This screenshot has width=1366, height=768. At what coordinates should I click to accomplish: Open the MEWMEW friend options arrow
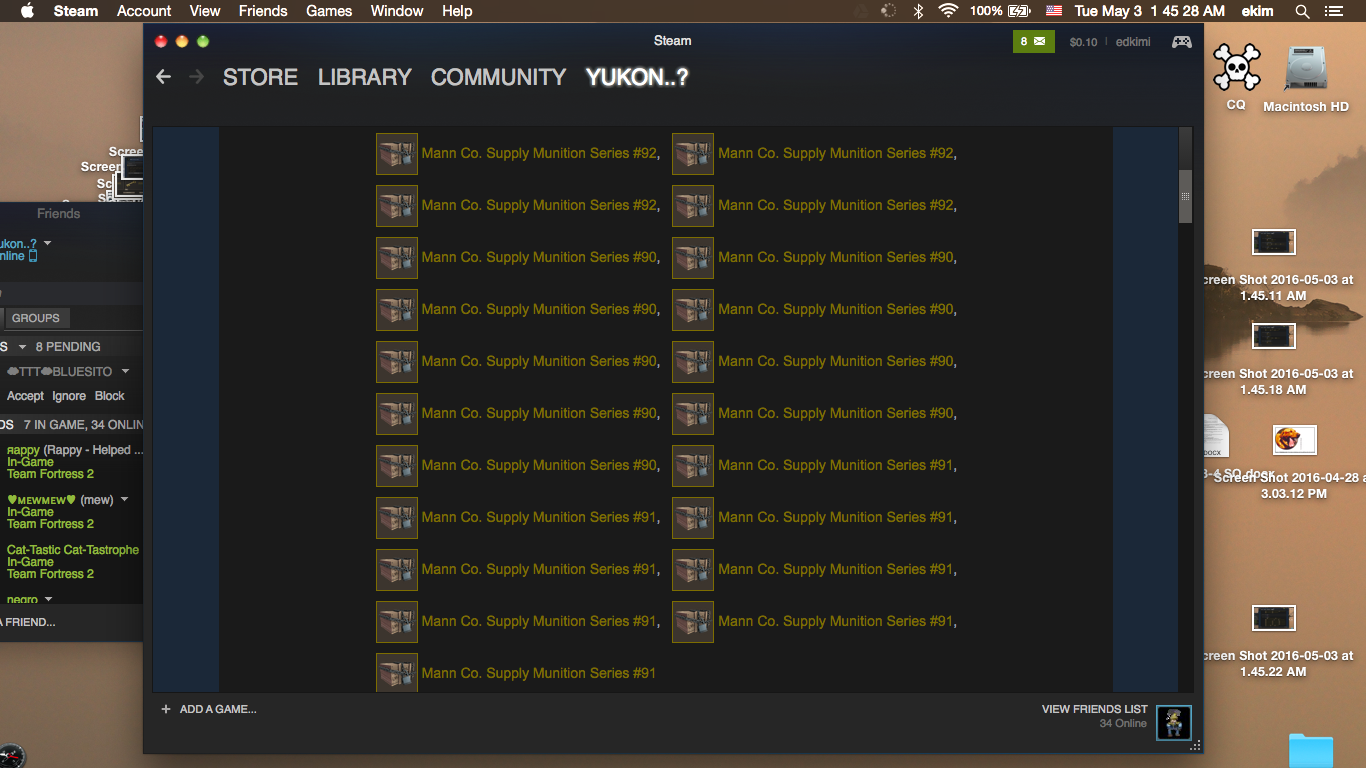coord(125,499)
